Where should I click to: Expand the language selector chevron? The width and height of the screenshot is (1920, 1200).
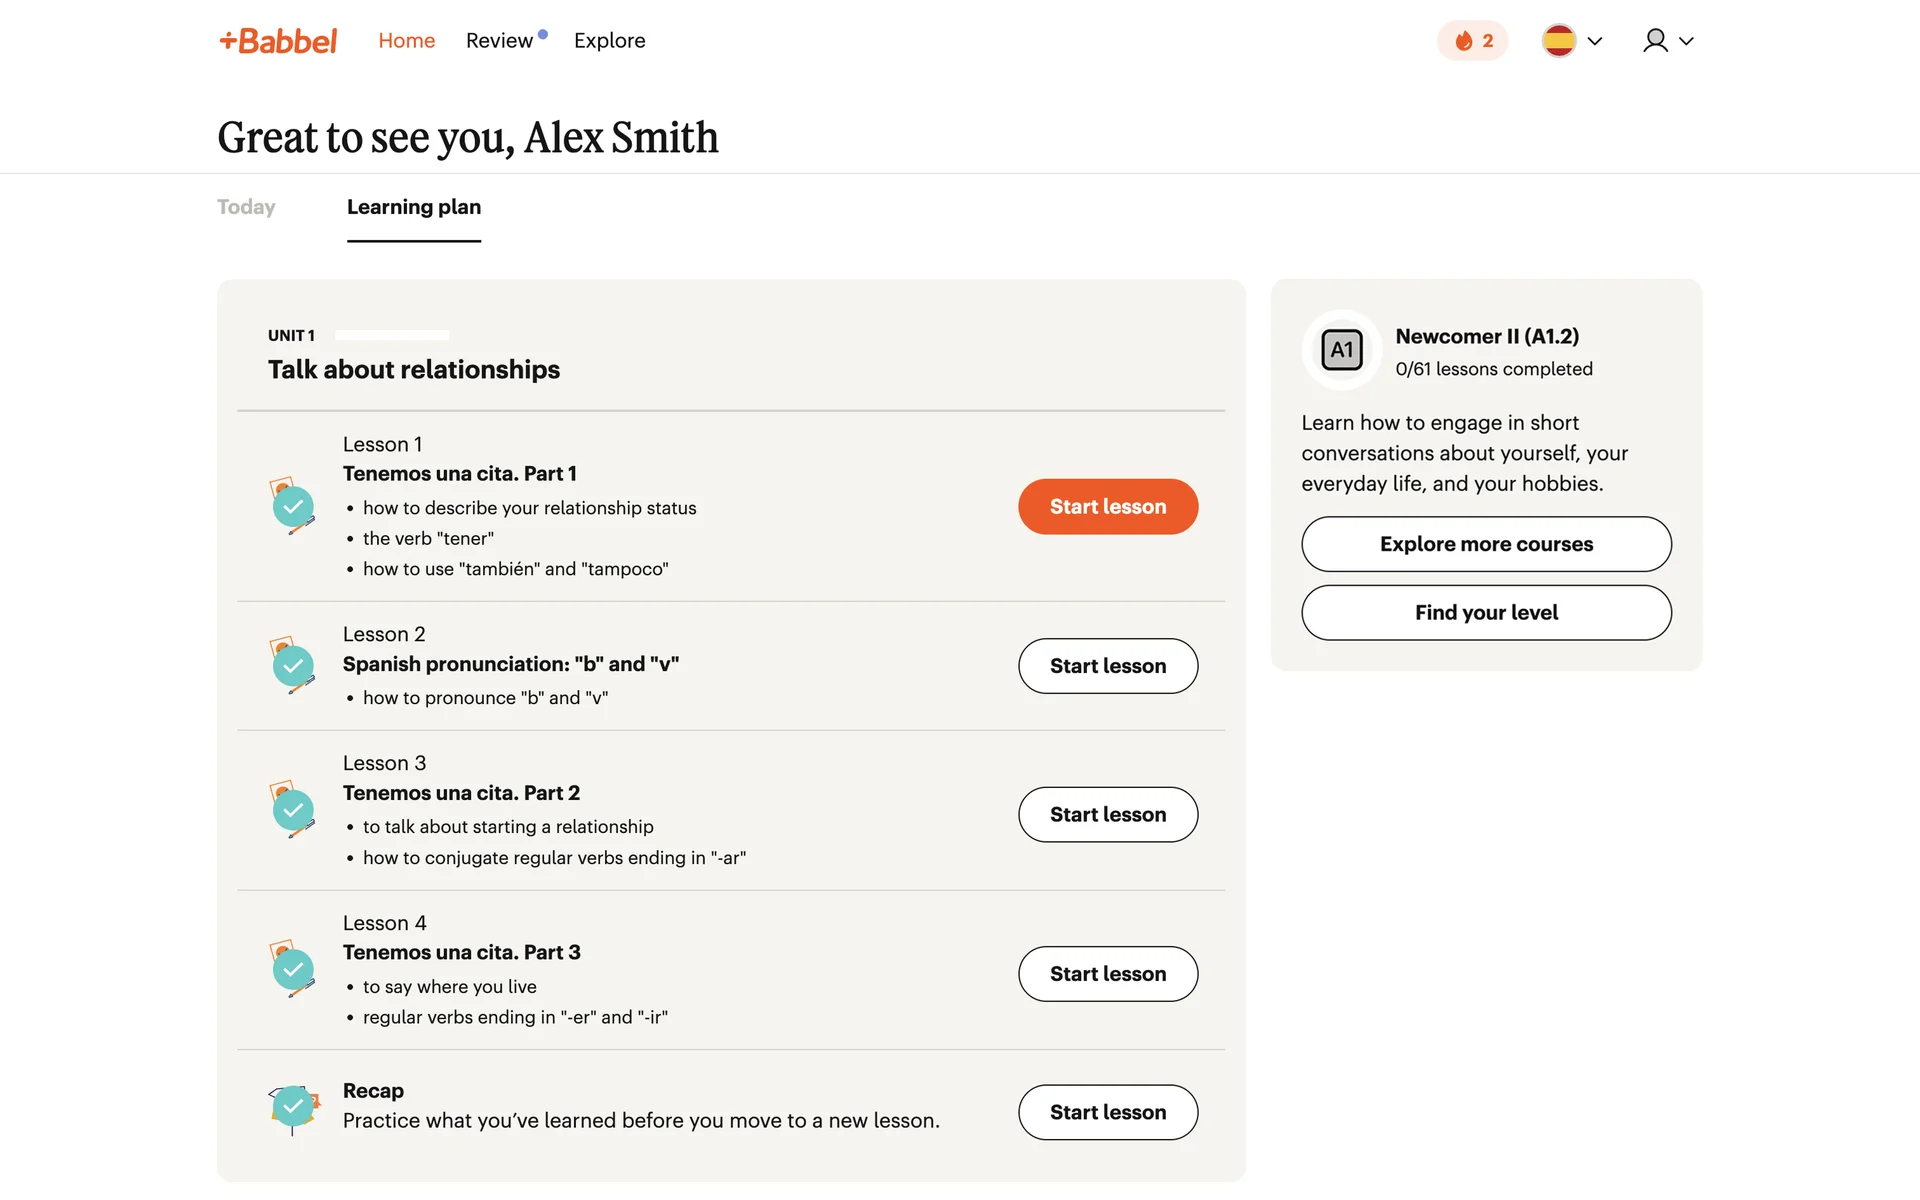pos(1595,41)
